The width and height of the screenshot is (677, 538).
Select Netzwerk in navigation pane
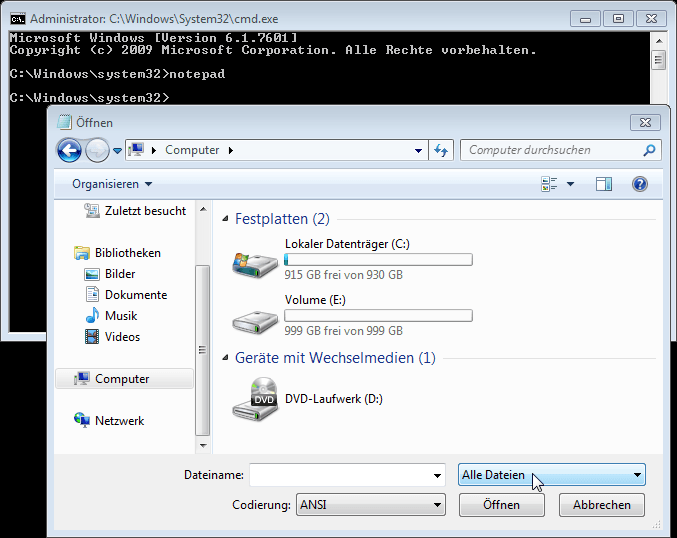119,421
